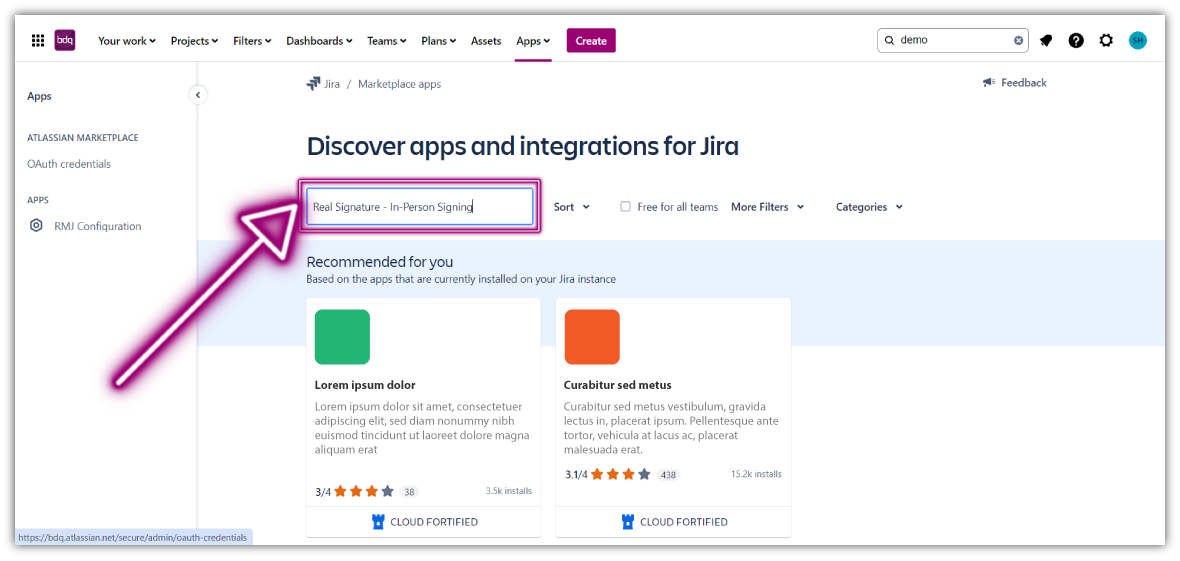Click star rating on Lorem ipsum dolor card
This screenshot has height=561, width=1180.
pyautogui.click(x=364, y=491)
